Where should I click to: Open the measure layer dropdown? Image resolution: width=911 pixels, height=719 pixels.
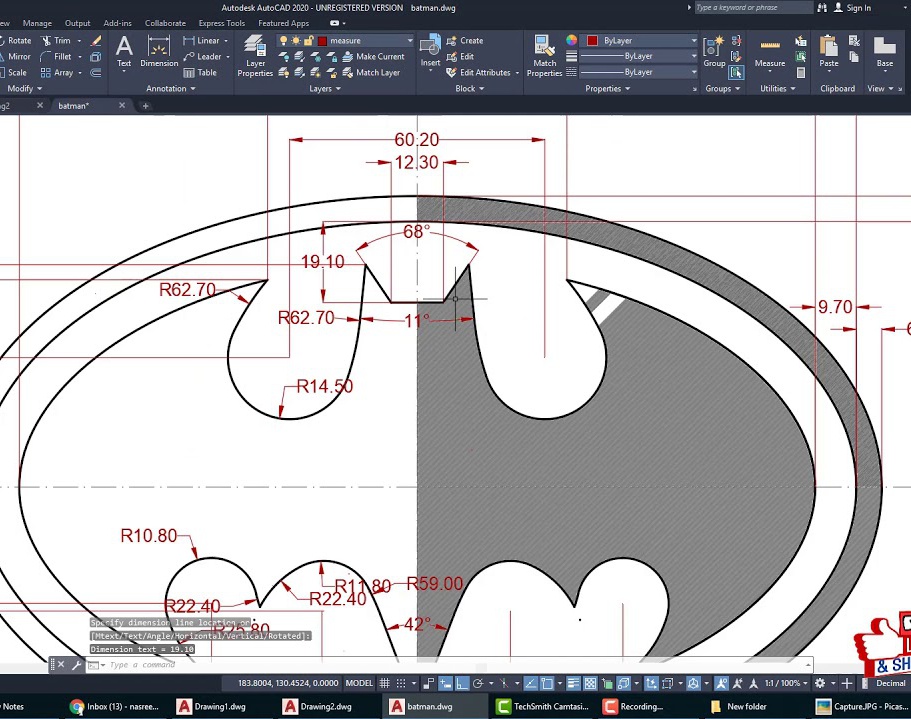point(409,41)
